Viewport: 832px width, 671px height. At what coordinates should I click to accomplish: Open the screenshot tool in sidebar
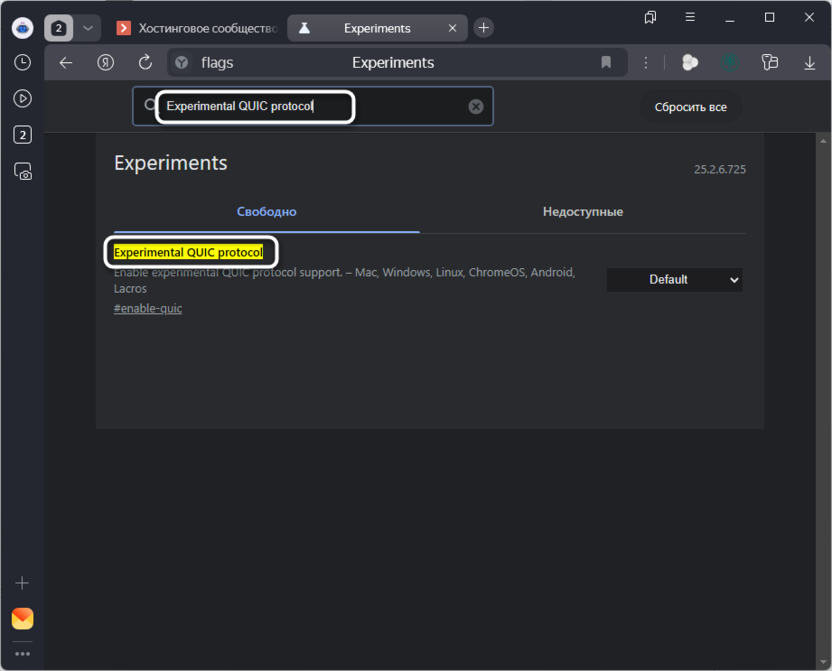click(22, 172)
